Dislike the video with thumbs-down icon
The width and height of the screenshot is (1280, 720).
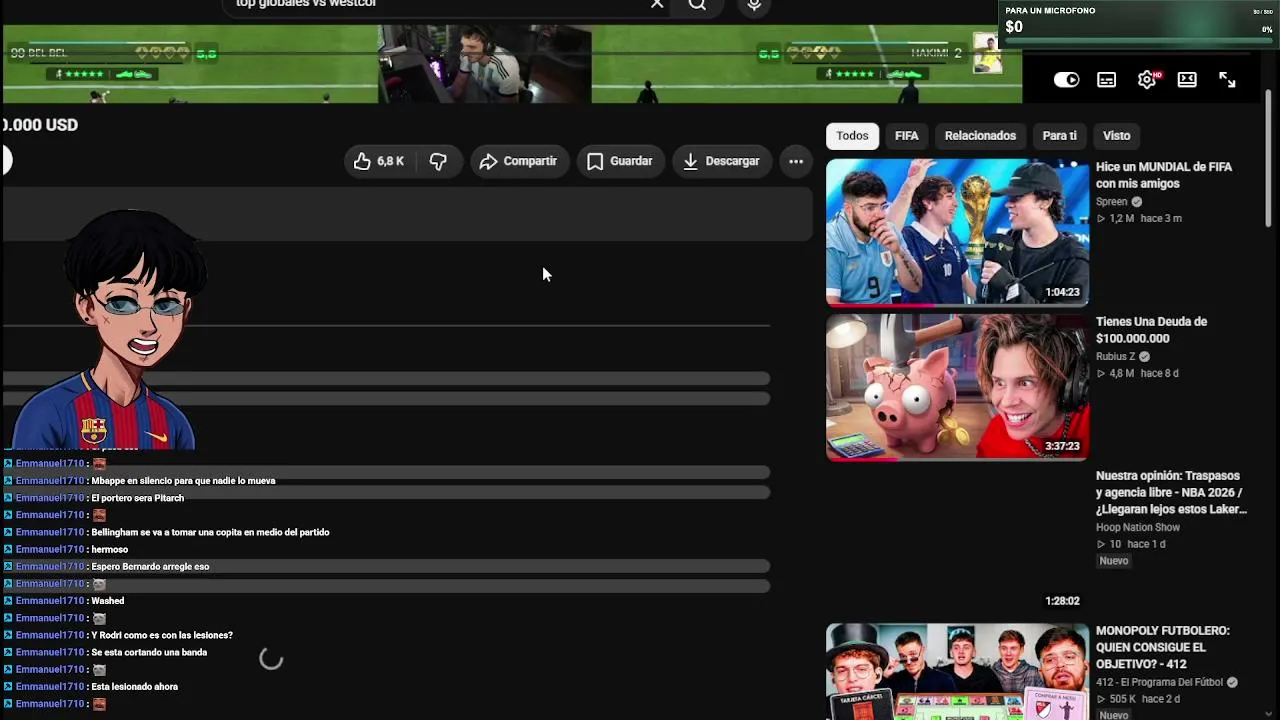[438, 161]
